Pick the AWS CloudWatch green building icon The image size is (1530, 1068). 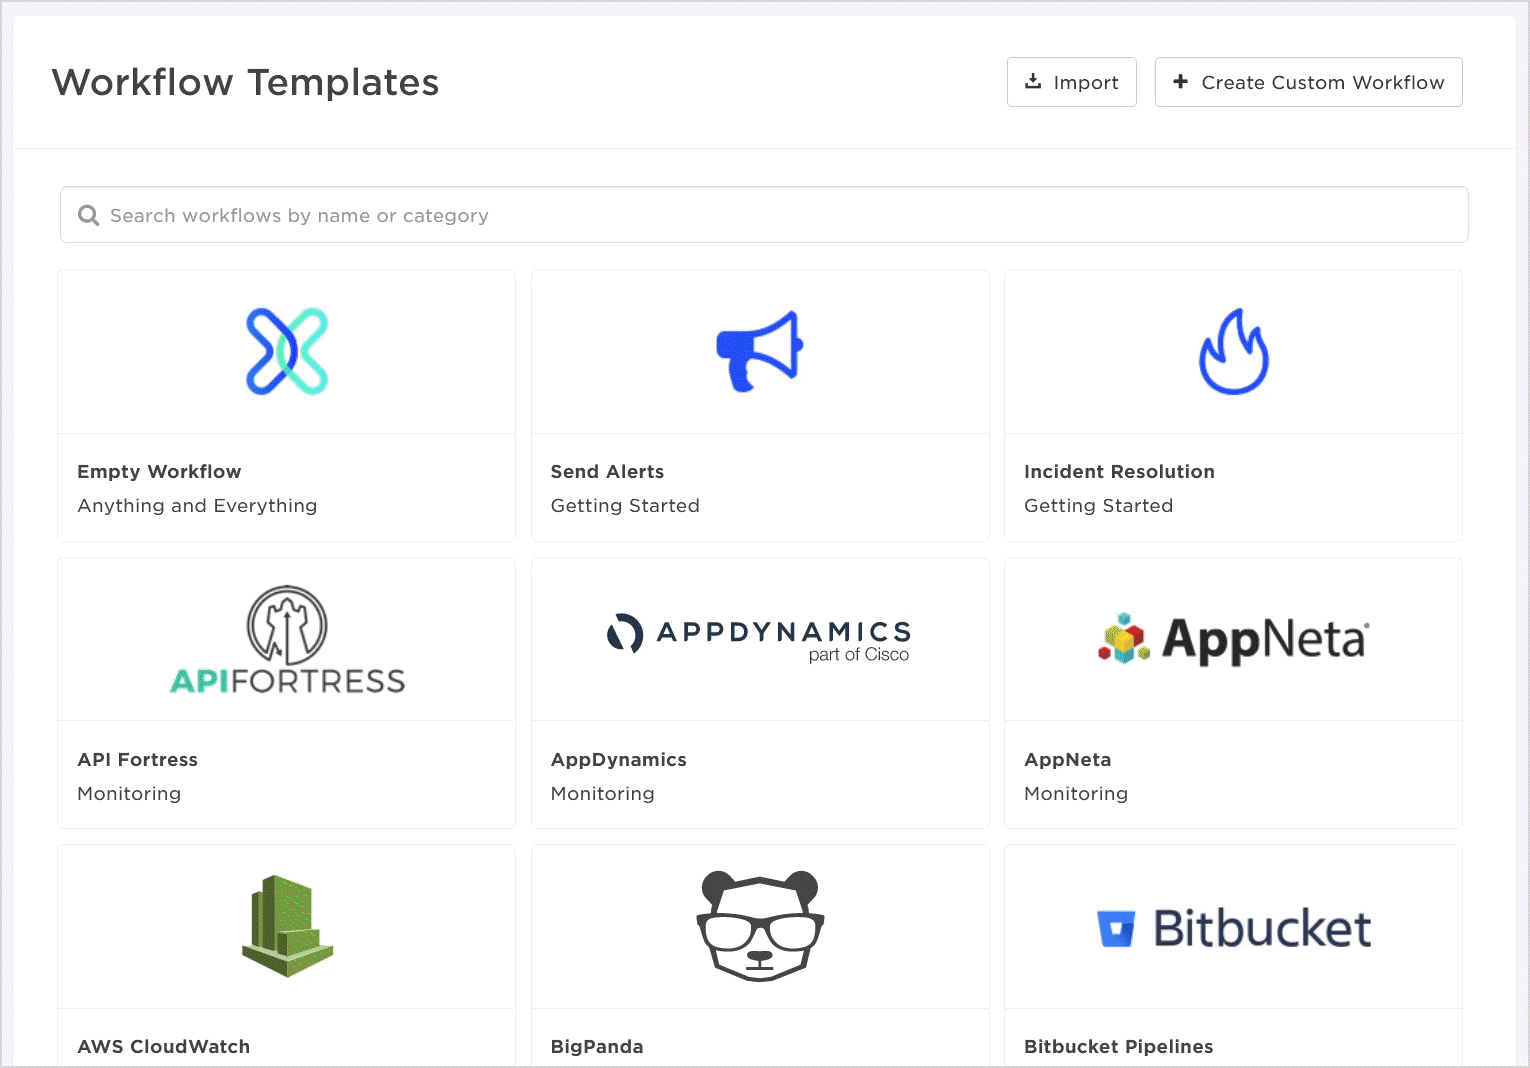287,926
